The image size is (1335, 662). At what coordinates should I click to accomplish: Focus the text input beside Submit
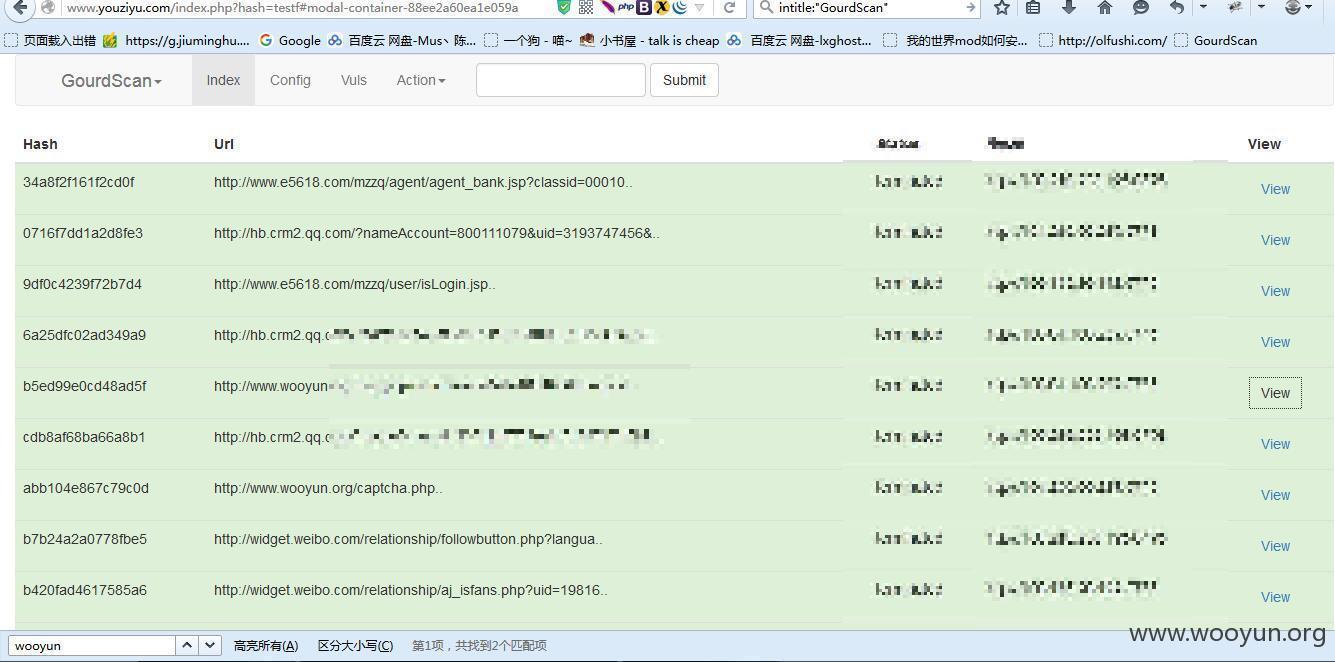point(560,80)
